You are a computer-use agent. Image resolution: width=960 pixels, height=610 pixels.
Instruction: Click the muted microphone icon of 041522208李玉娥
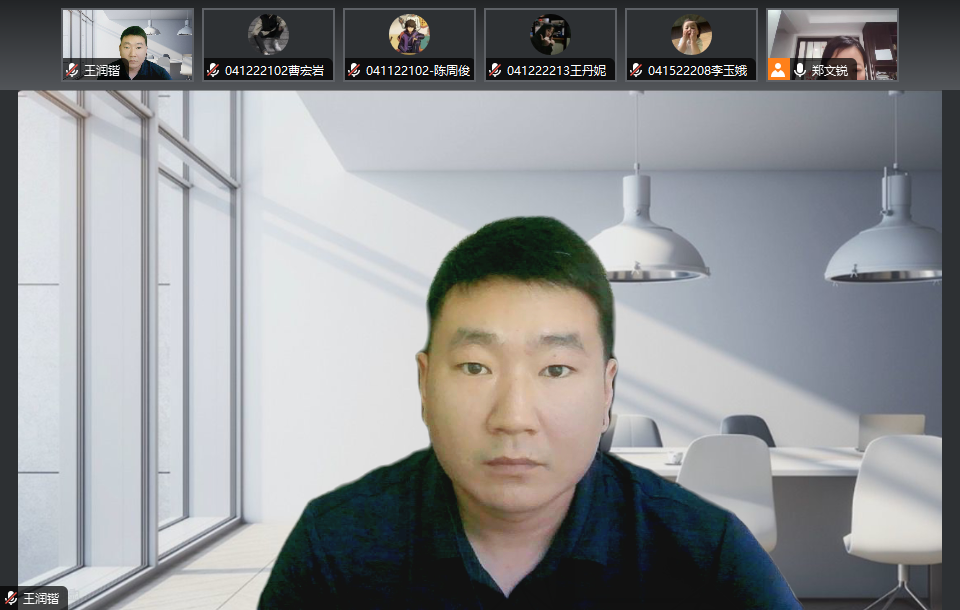point(636,70)
